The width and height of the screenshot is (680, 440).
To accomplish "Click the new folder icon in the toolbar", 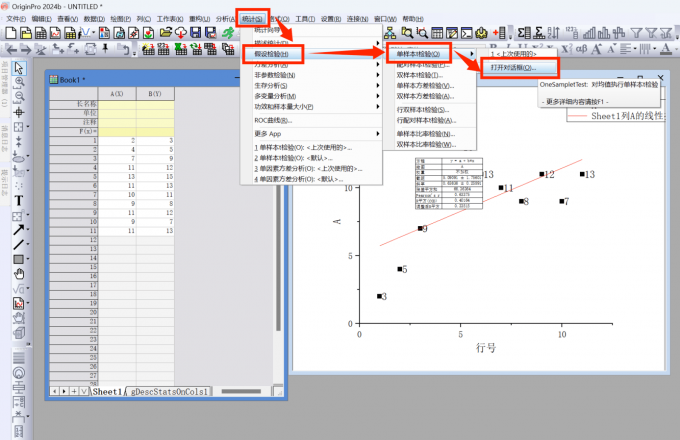I will [26, 33].
